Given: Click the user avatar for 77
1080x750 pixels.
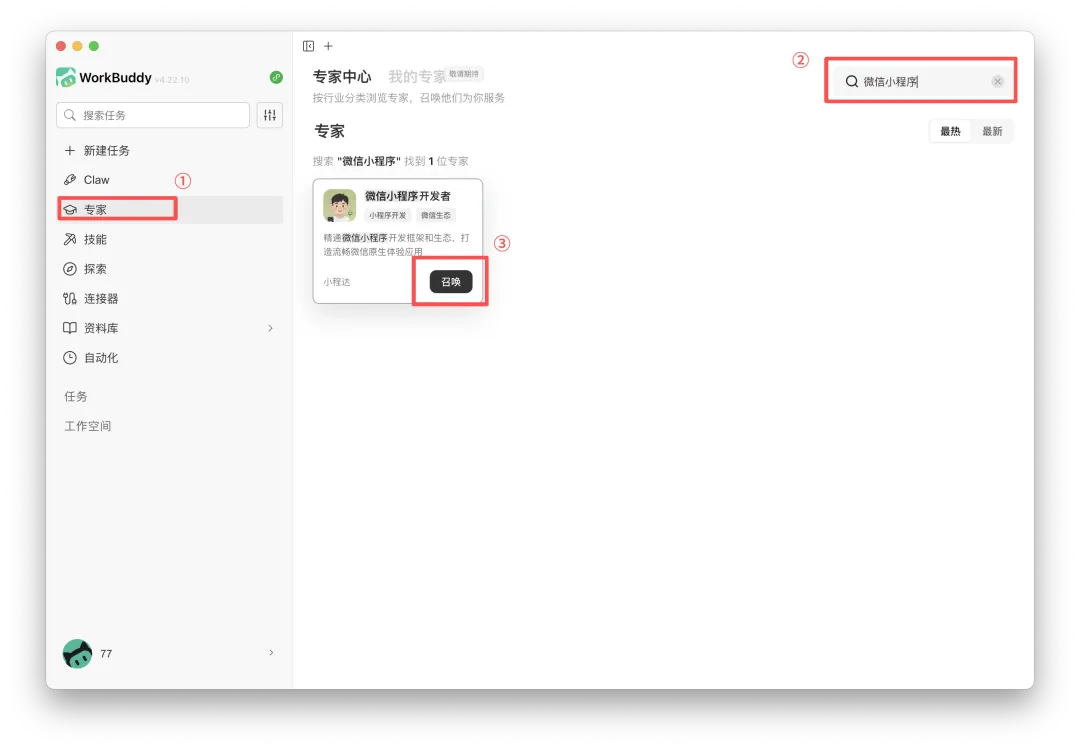Looking at the screenshot, I should pos(77,653).
